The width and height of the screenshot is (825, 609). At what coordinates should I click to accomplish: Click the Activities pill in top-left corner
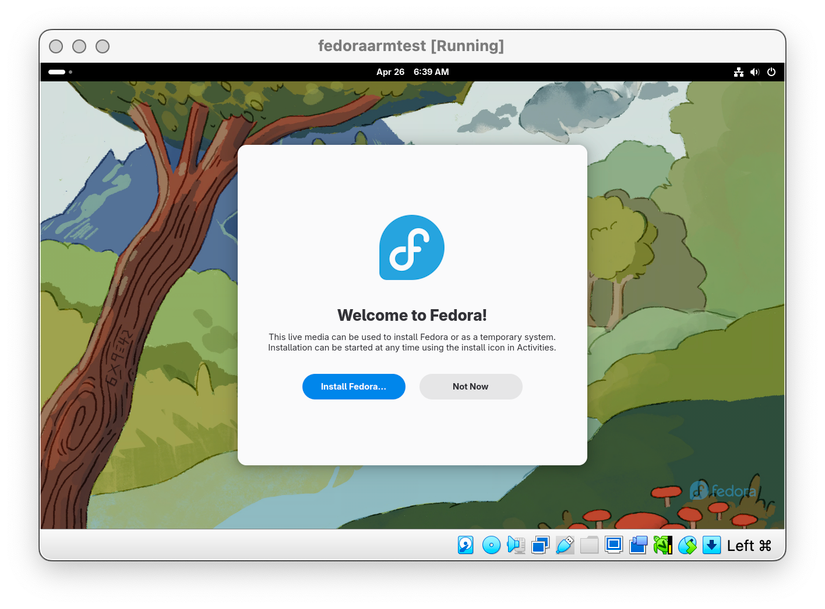[57, 72]
